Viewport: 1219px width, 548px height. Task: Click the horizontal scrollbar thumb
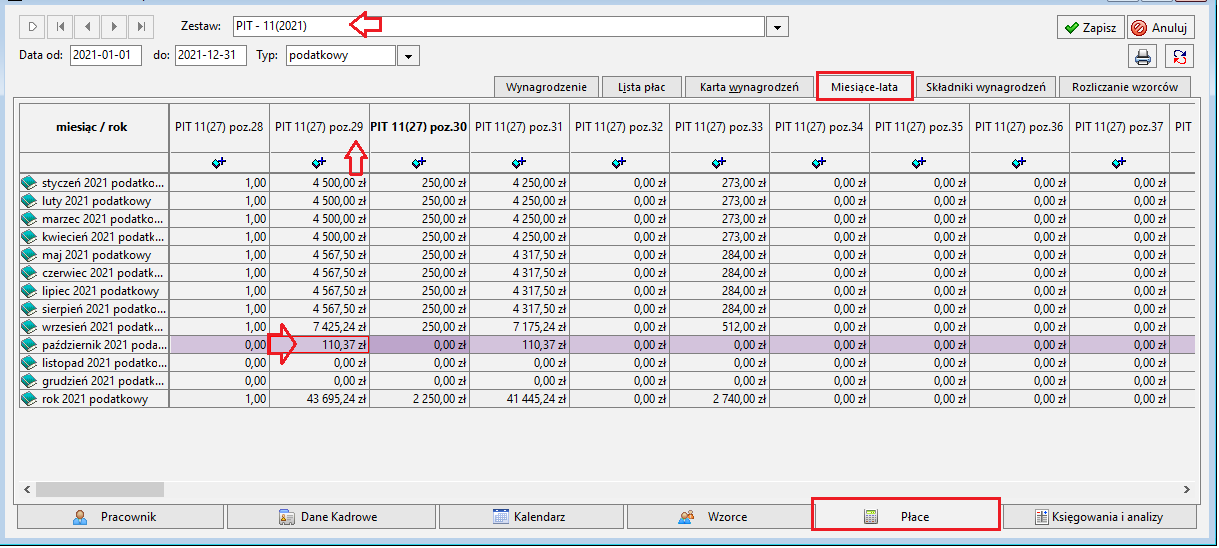coord(99,490)
